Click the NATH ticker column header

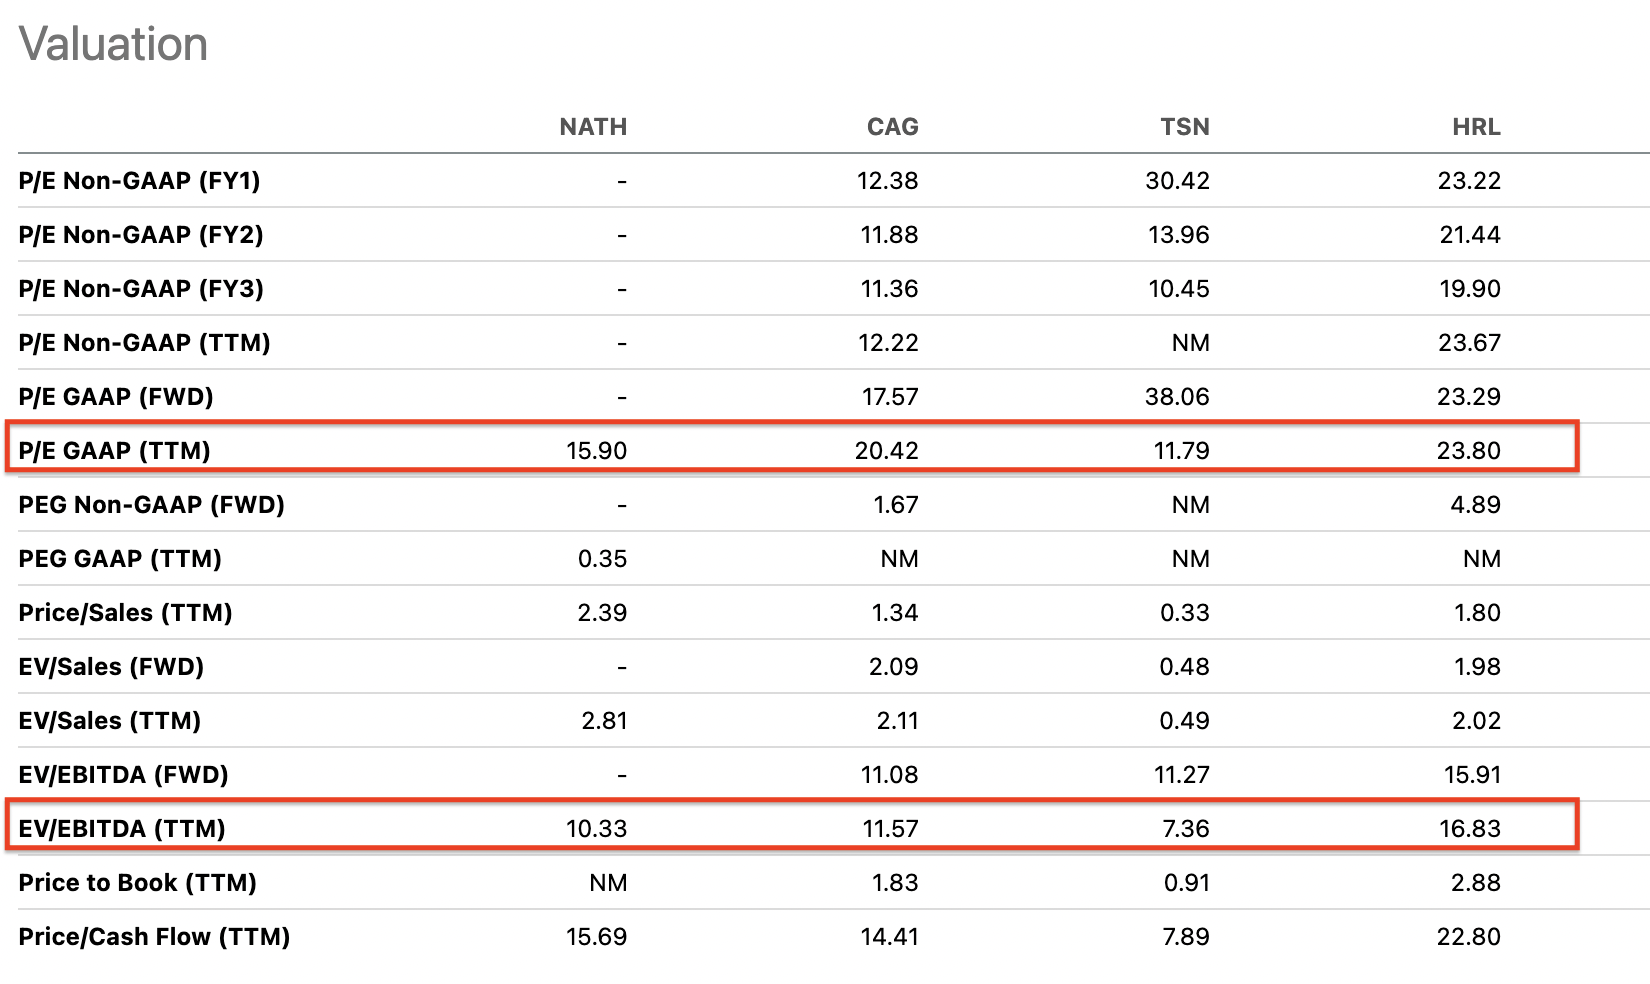coord(593,127)
